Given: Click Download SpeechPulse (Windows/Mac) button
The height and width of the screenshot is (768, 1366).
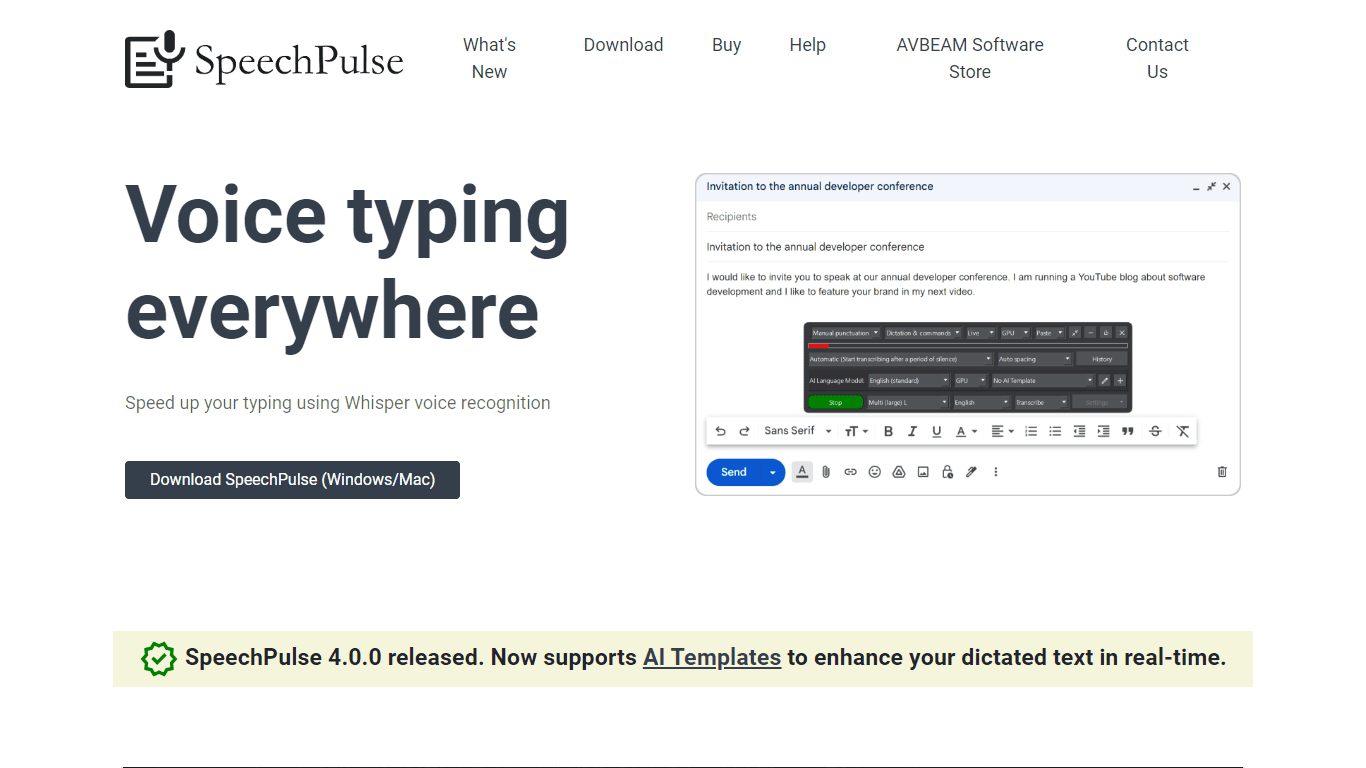Looking at the screenshot, I should pyautogui.click(x=292, y=480).
